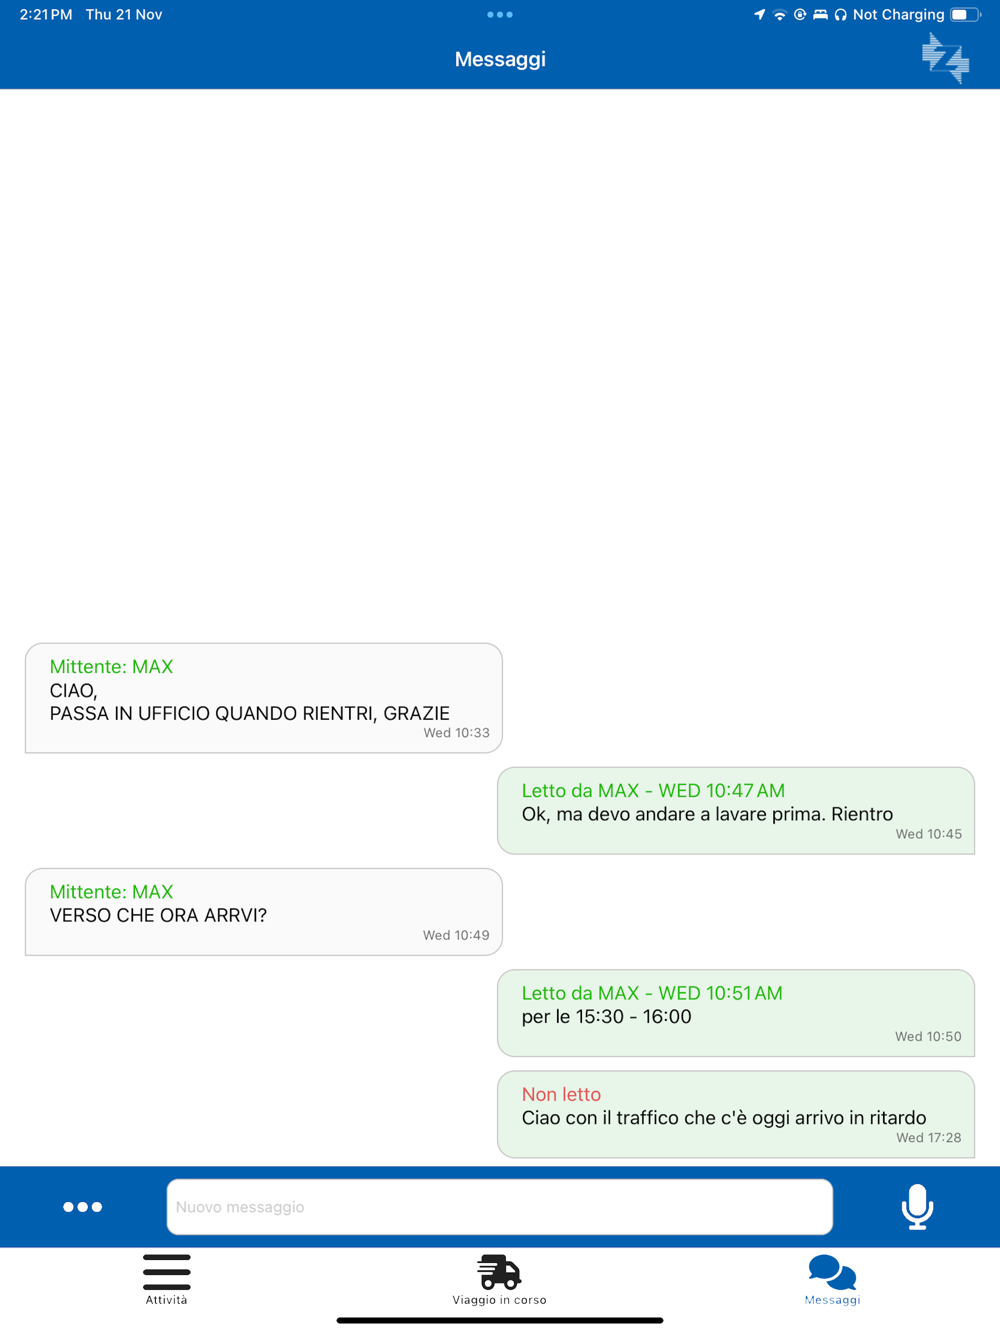Tap the app logo in header
1000x1334 pixels.
(x=945, y=58)
